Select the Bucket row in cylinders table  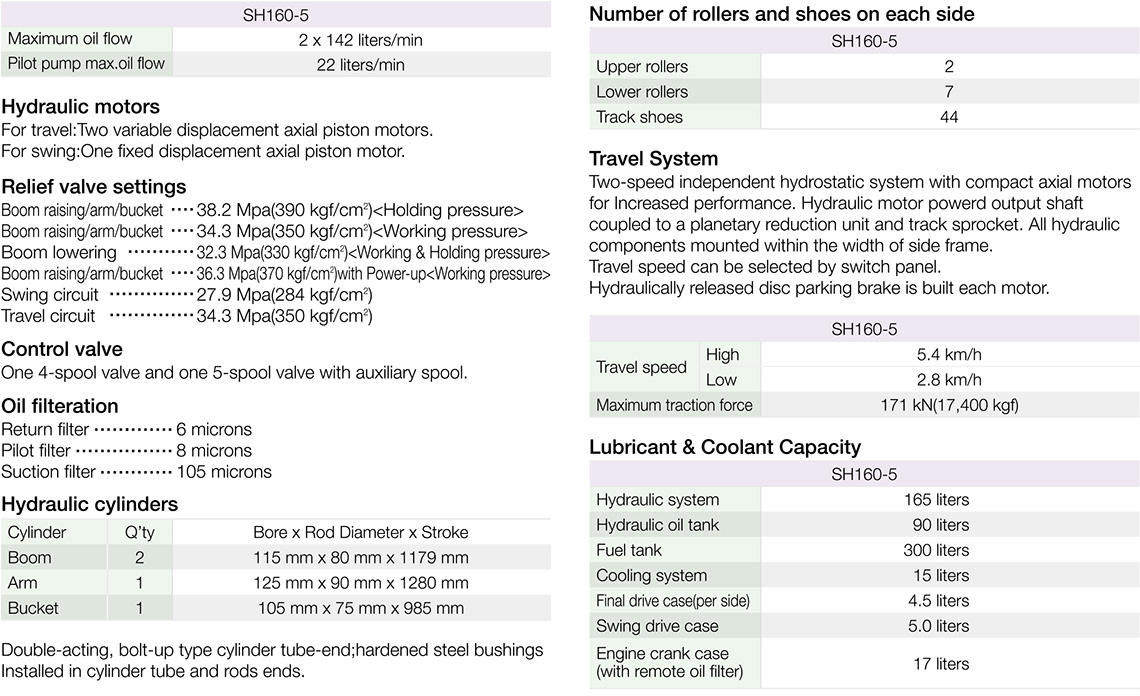coord(33,608)
